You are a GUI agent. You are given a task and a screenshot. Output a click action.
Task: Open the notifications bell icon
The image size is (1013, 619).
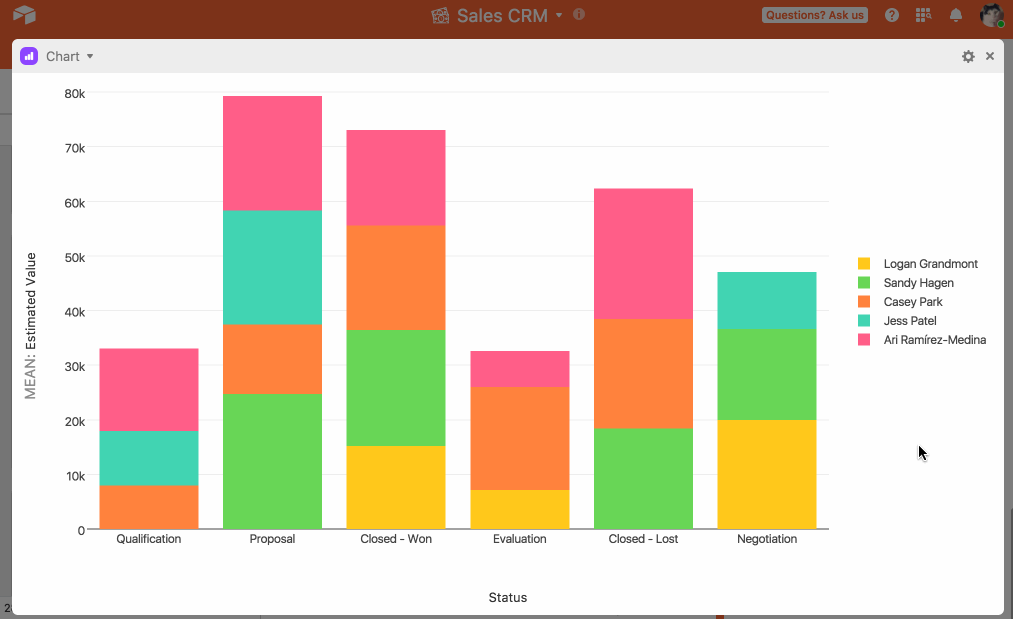pyautogui.click(x=956, y=15)
